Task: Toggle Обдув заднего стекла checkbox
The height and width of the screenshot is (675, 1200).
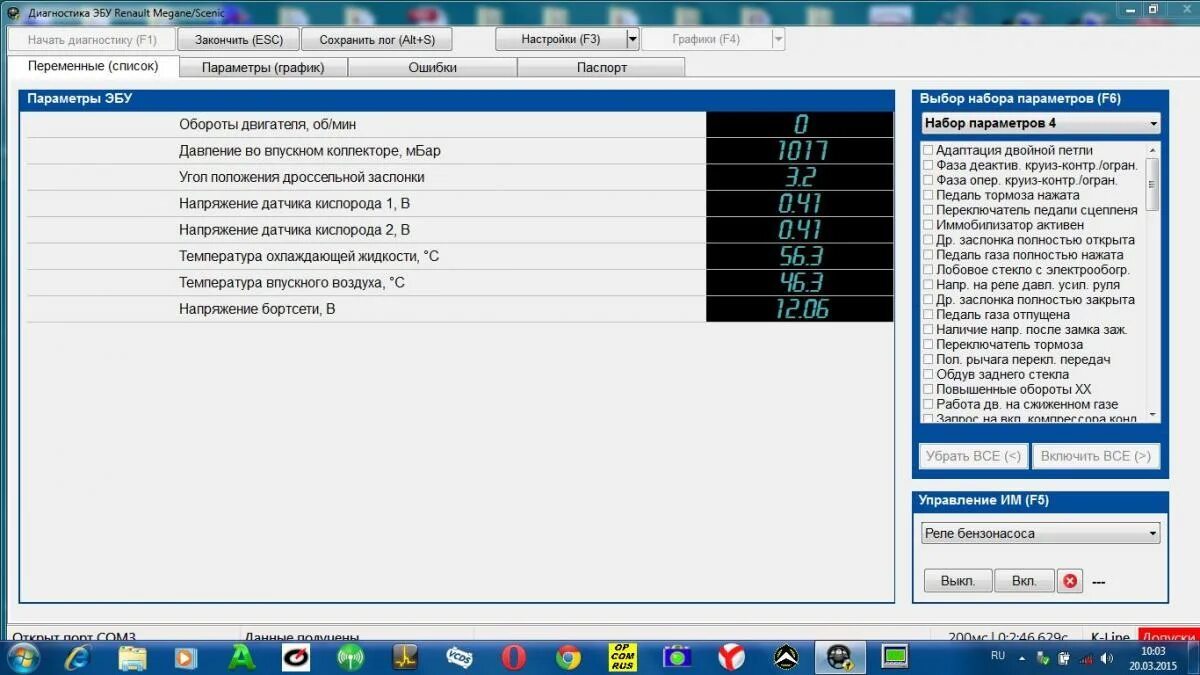Action: click(928, 374)
